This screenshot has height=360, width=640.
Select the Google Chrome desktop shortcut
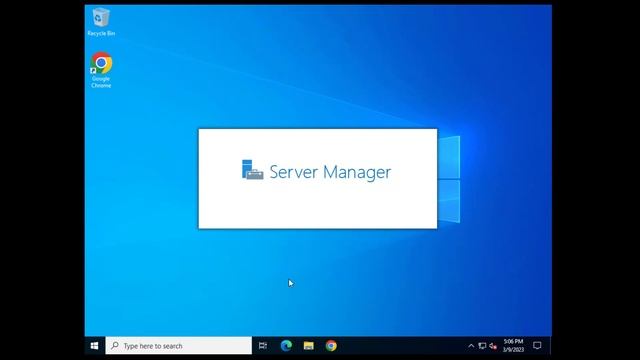[101, 70]
